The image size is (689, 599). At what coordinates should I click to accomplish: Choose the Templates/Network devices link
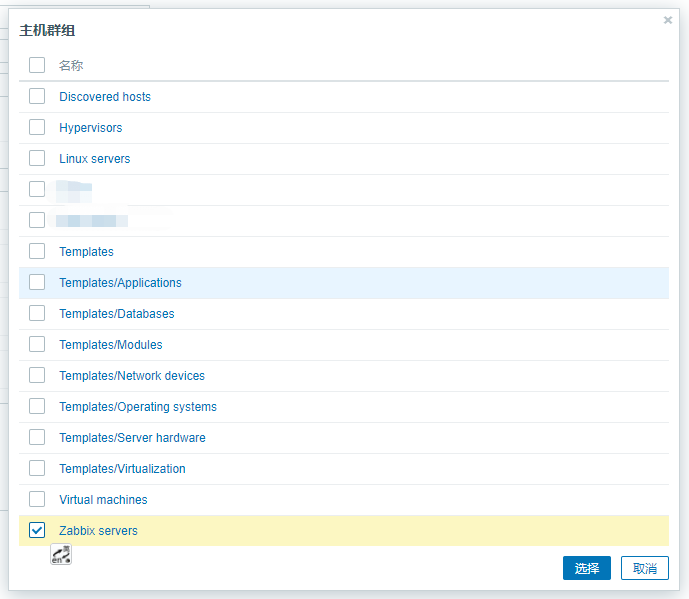pos(132,376)
